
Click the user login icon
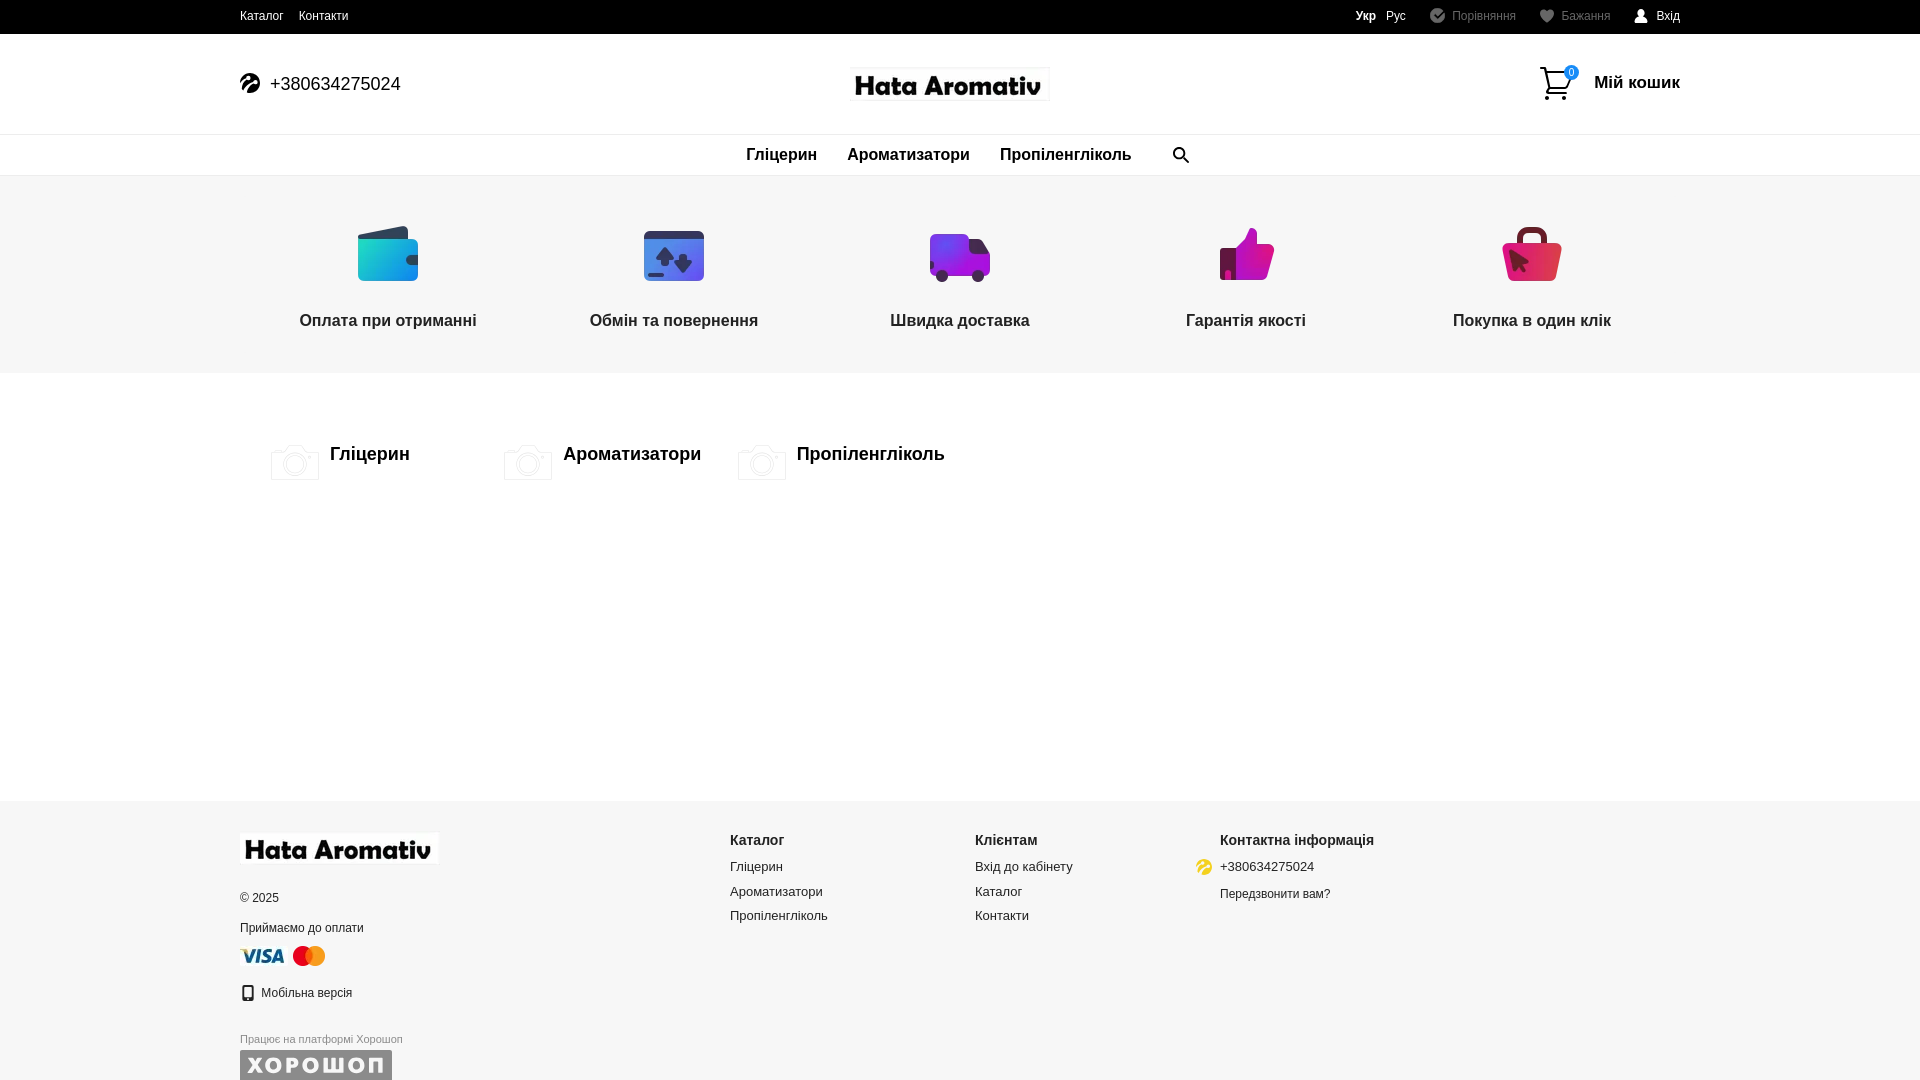[x=1641, y=16]
